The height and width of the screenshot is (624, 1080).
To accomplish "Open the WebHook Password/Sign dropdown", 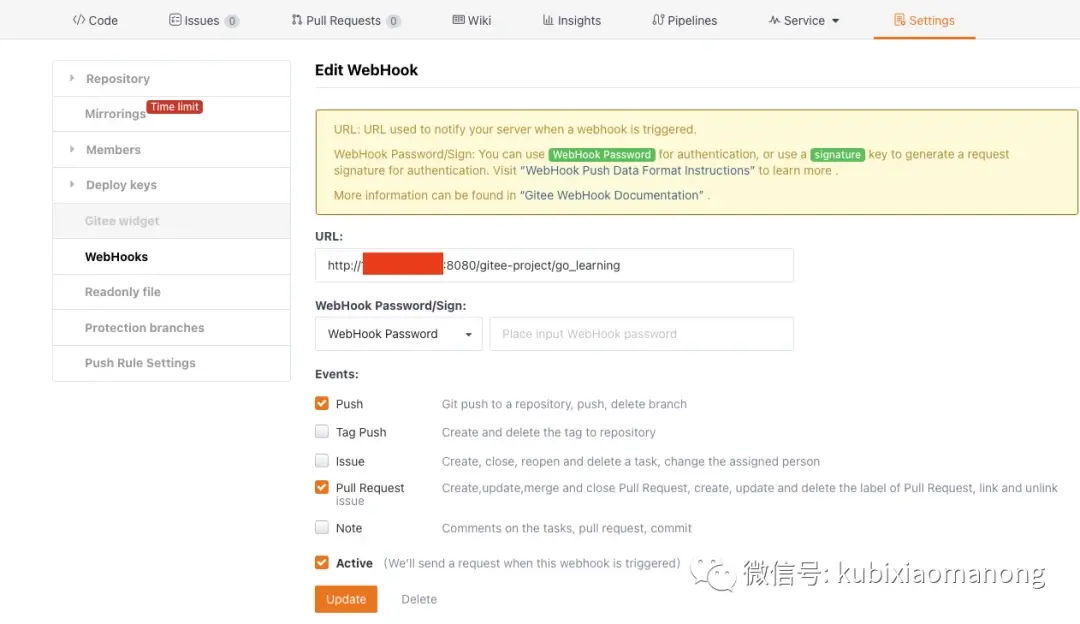I will pyautogui.click(x=397, y=332).
